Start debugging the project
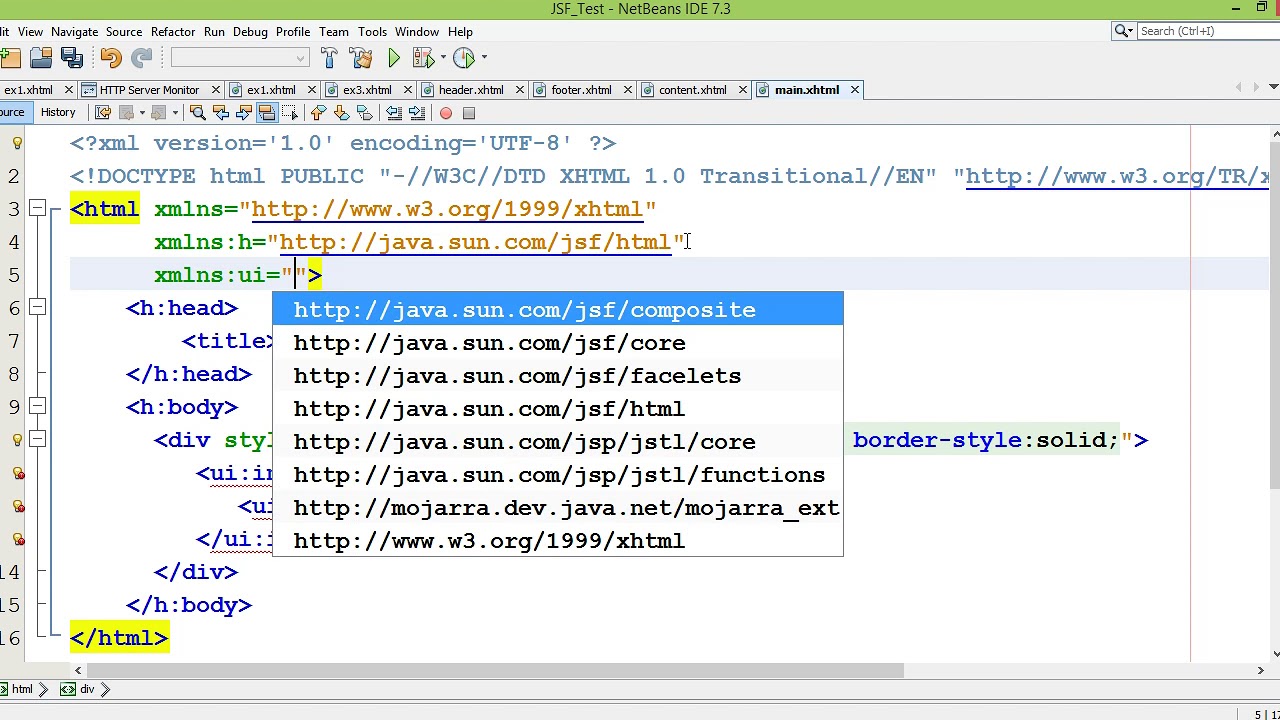Image resolution: width=1280 pixels, height=720 pixels. pyautogui.click(x=422, y=58)
